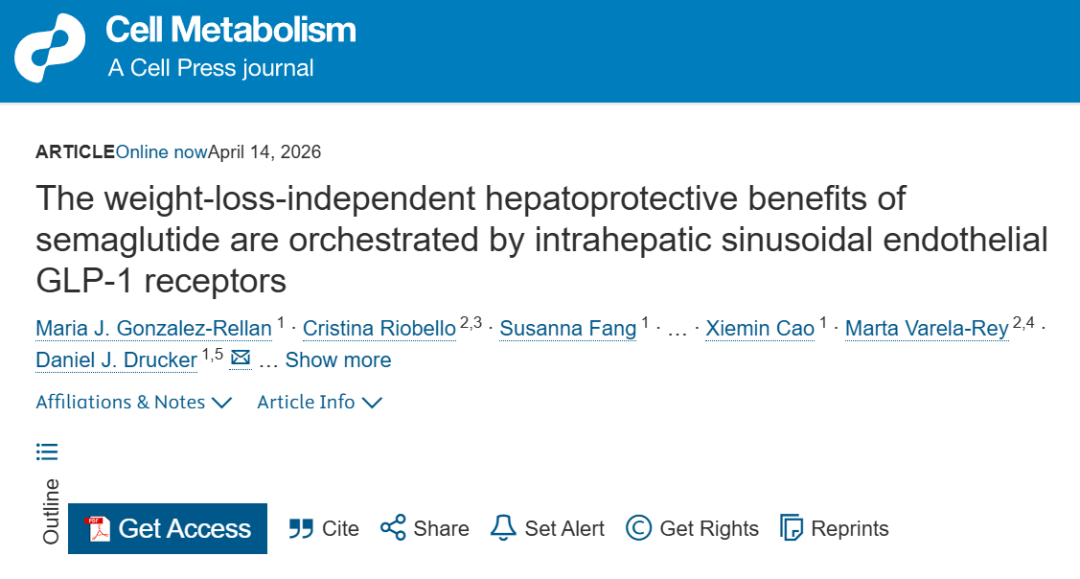Screen dimensions: 1080x579
Task: Click the Cell Press logo icon
Action: coord(49,48)
